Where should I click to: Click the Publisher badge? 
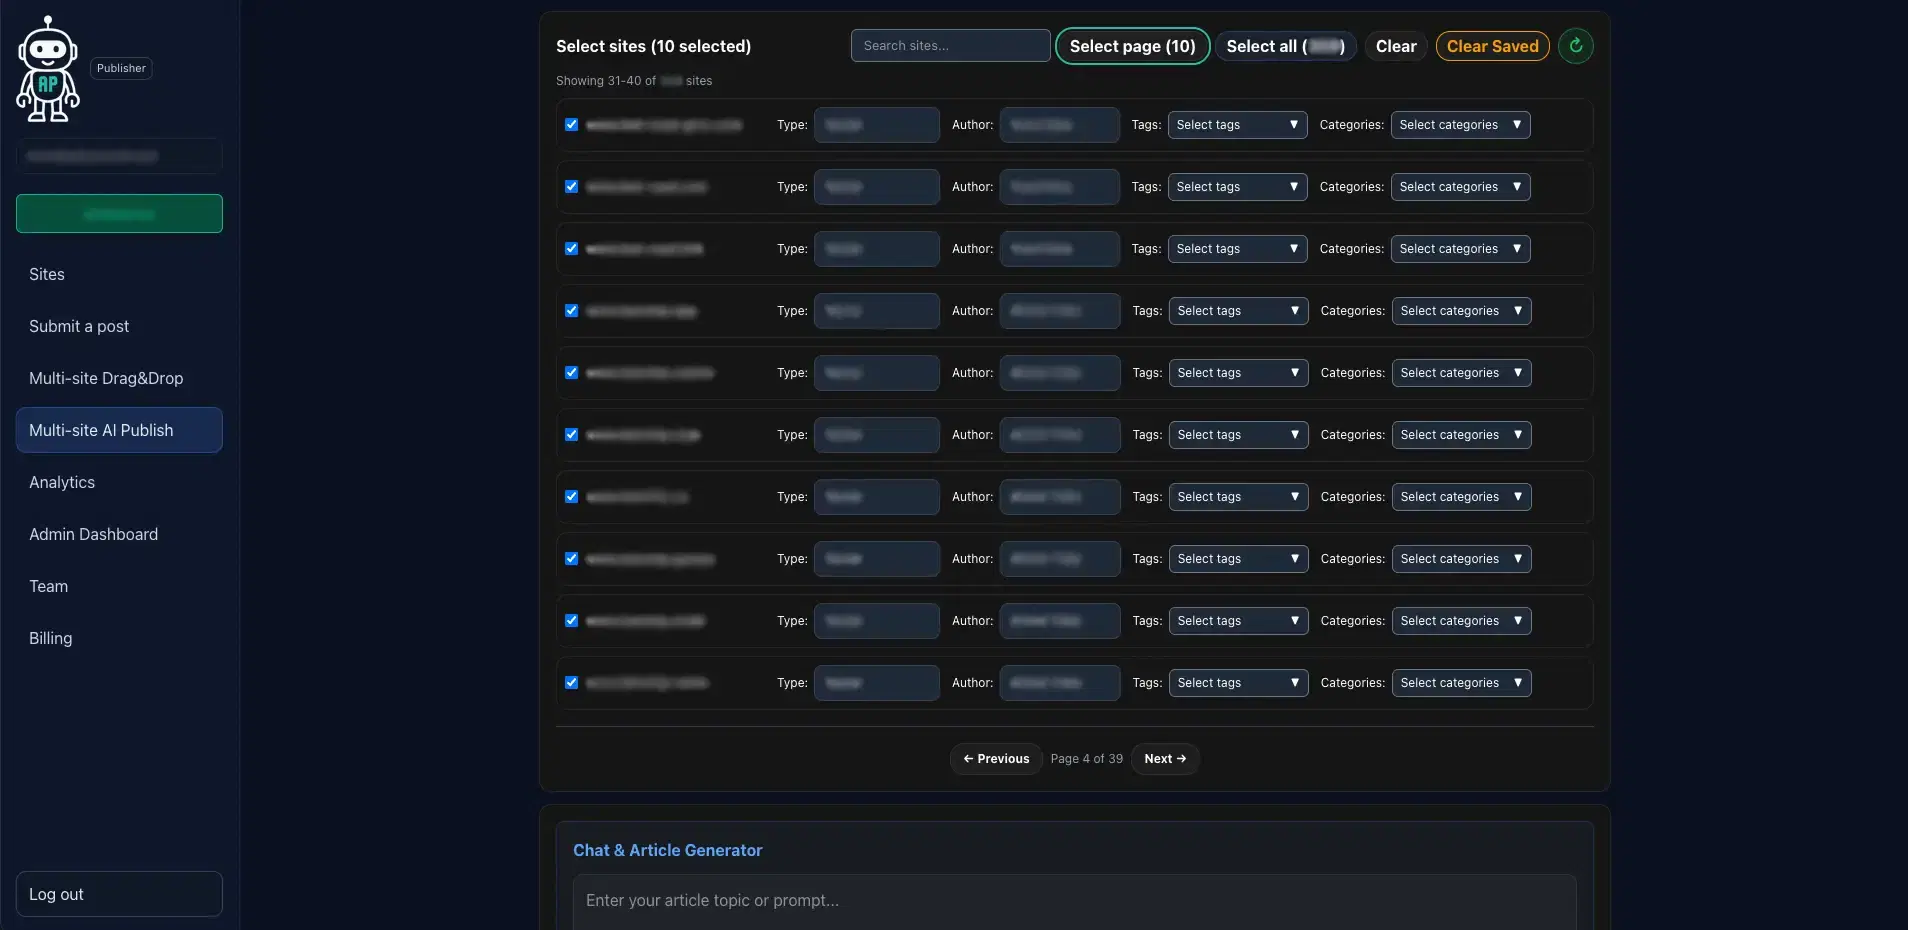(121, 68)
